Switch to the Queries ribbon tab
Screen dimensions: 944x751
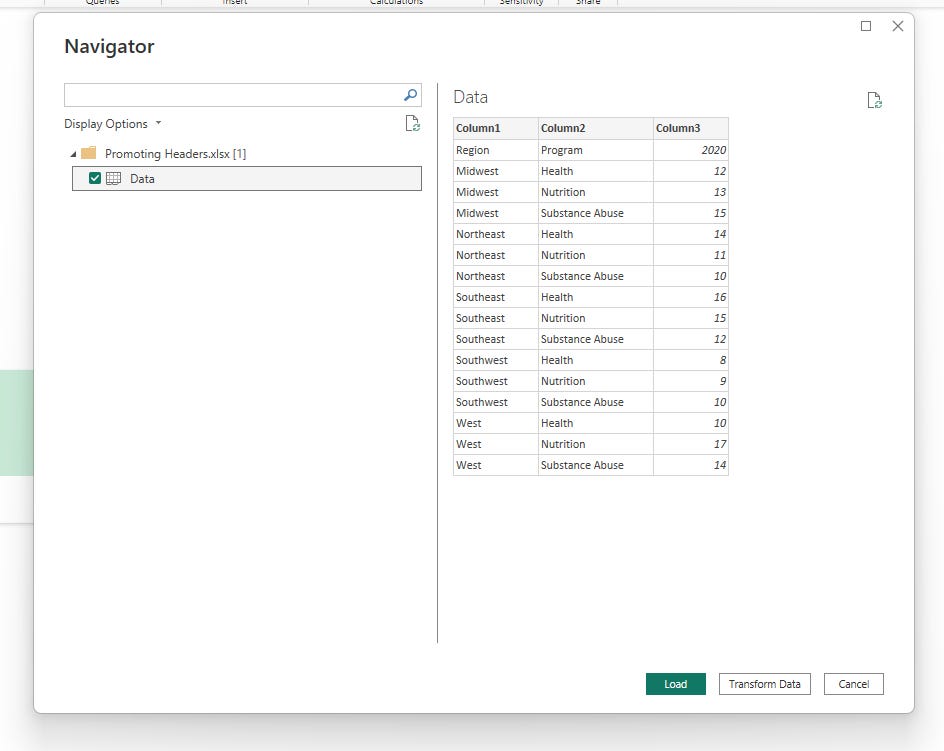click(103, 3)
